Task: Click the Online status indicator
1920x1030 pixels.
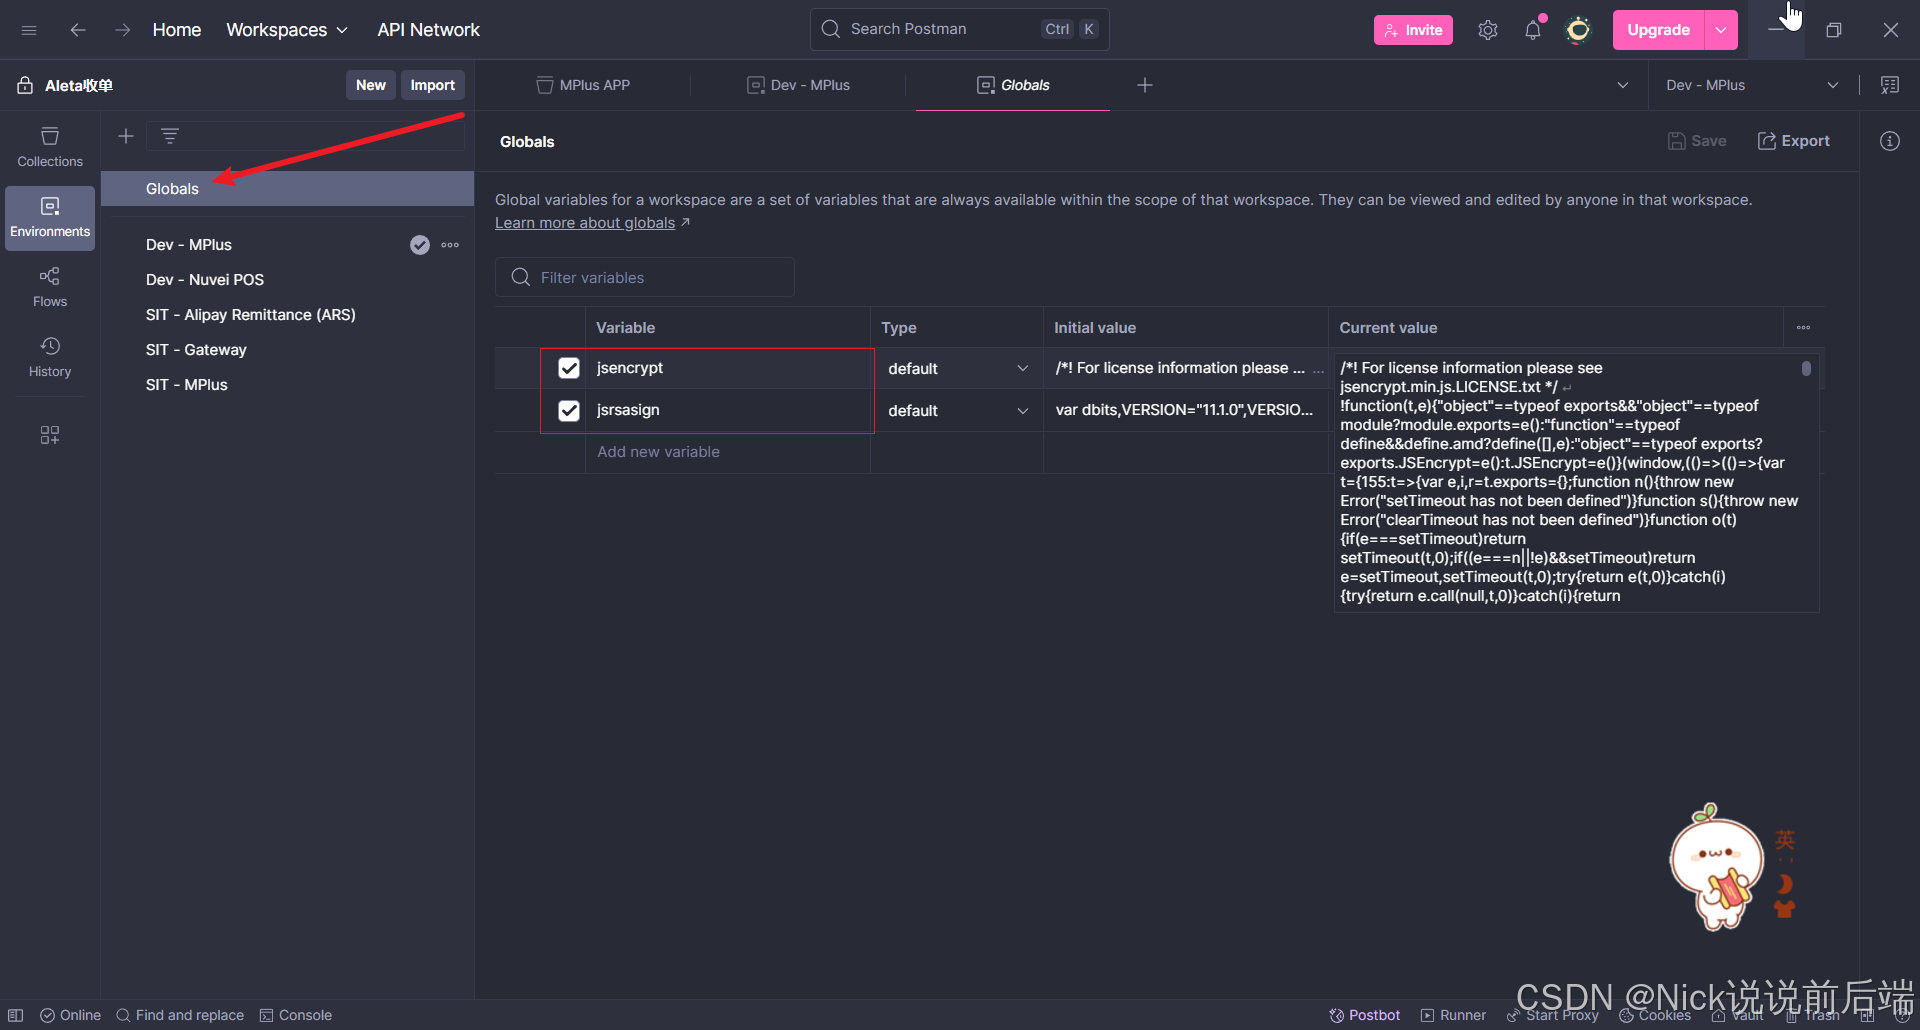Action: click(70, 1015)
